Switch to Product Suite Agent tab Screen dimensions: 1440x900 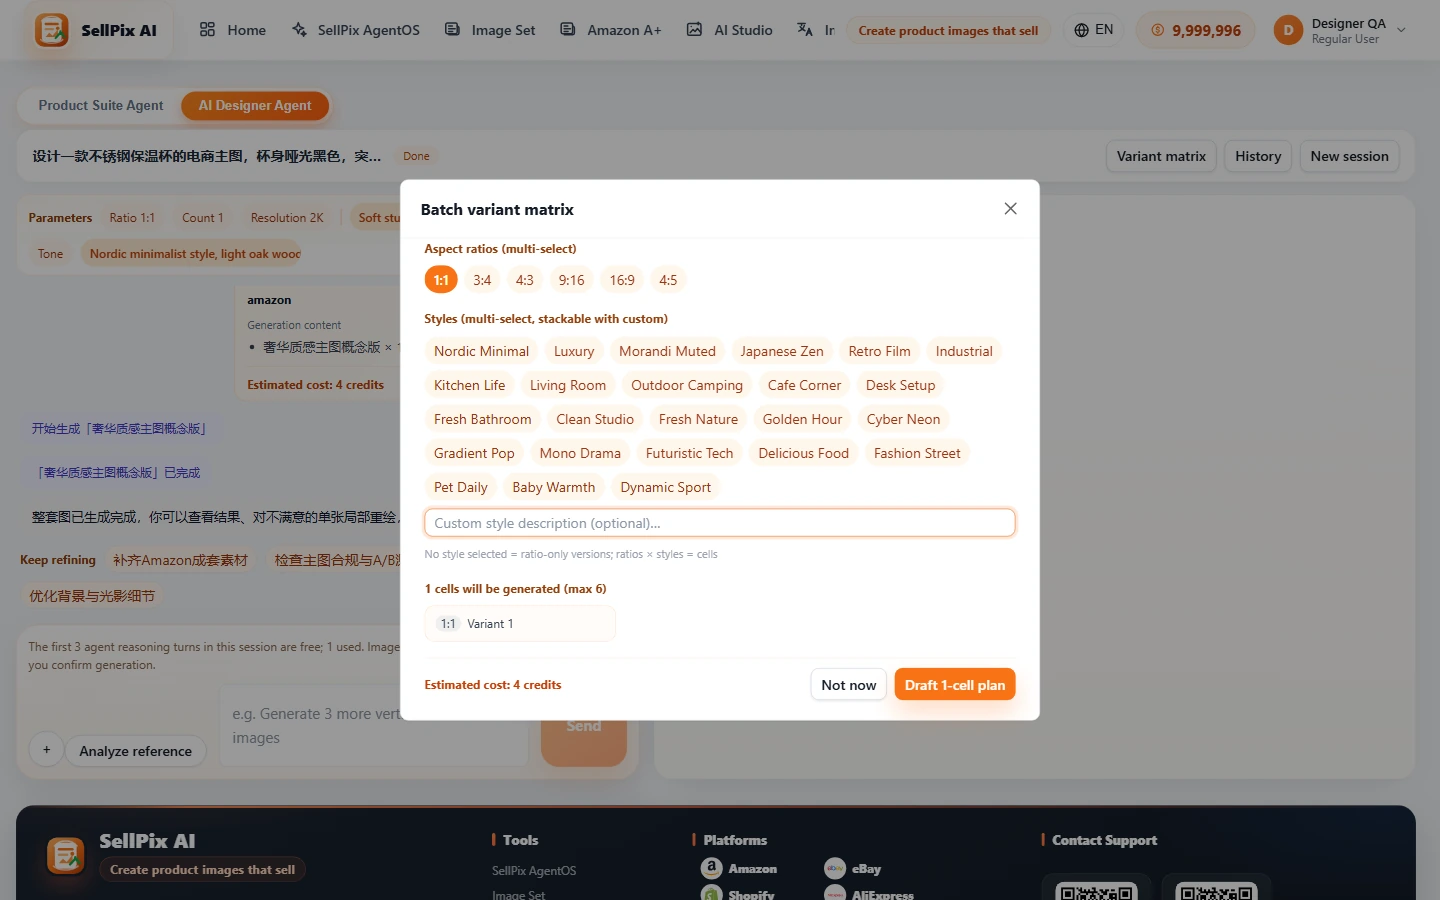(x=100, y=105)
